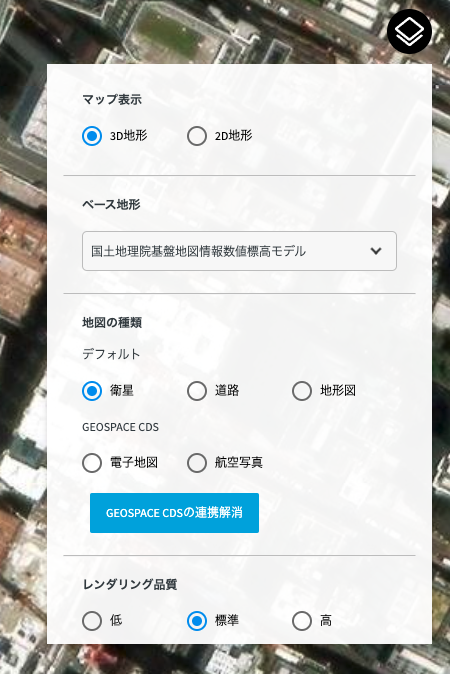The width and height of the screenshot is (450, 674).
Task: Click the 2D地形 label text
Action: [x=233, y=136]
